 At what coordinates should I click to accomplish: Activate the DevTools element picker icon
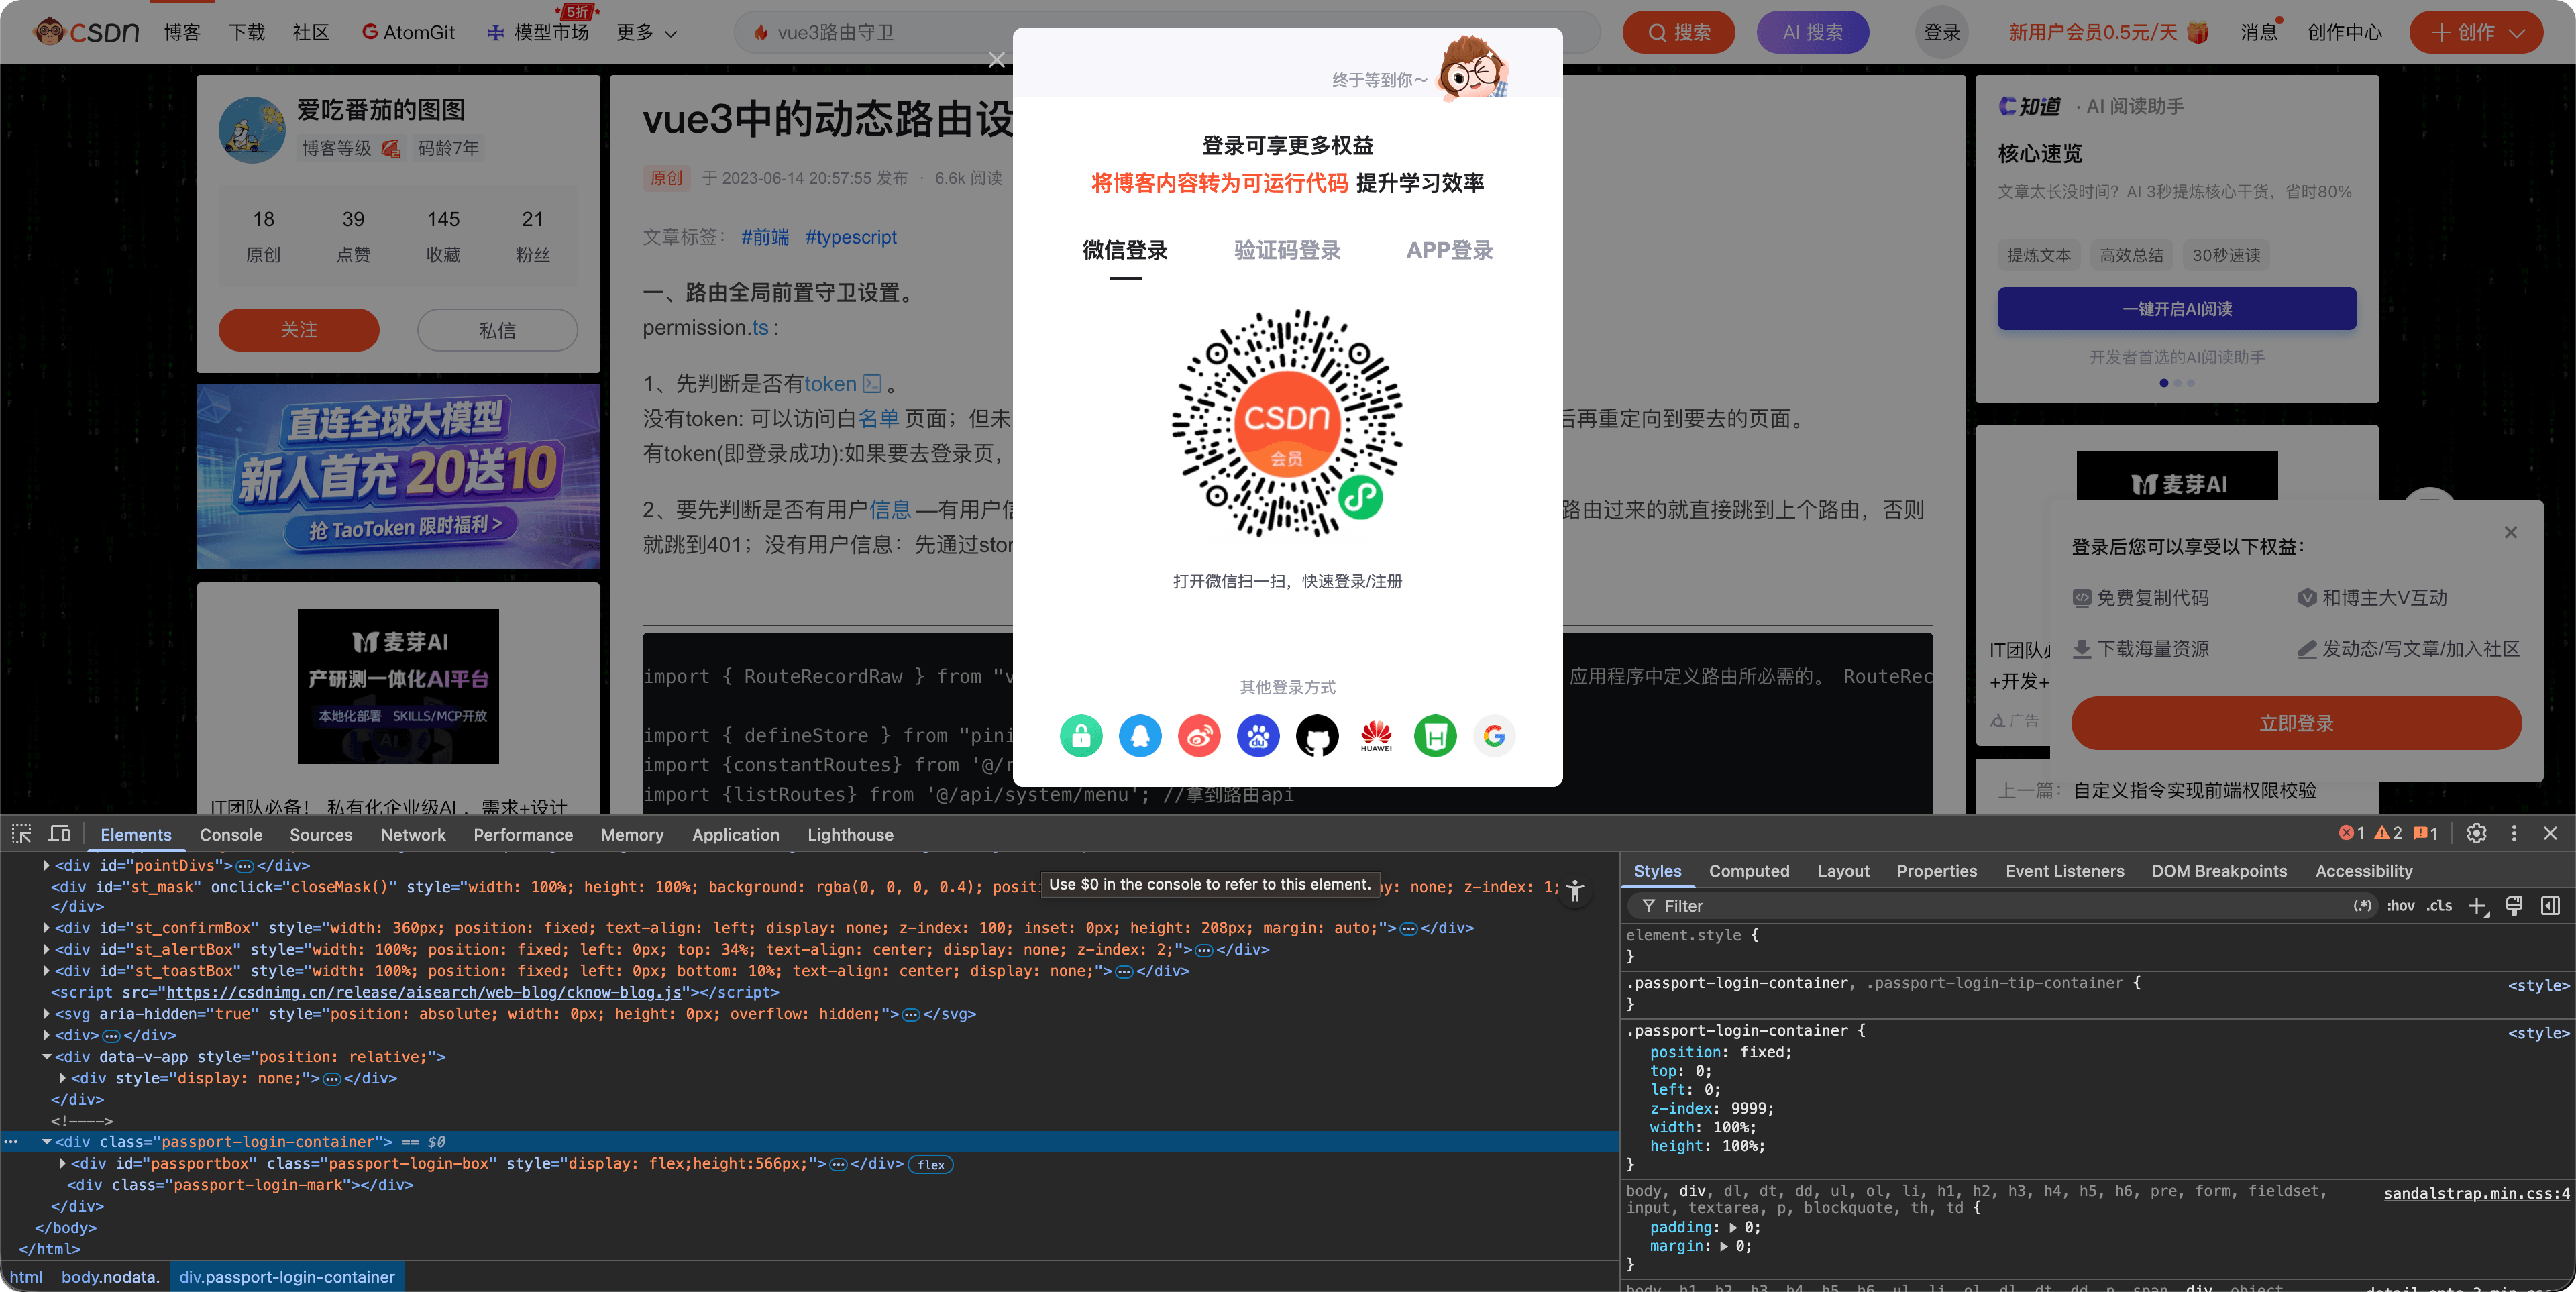point(22,834)
